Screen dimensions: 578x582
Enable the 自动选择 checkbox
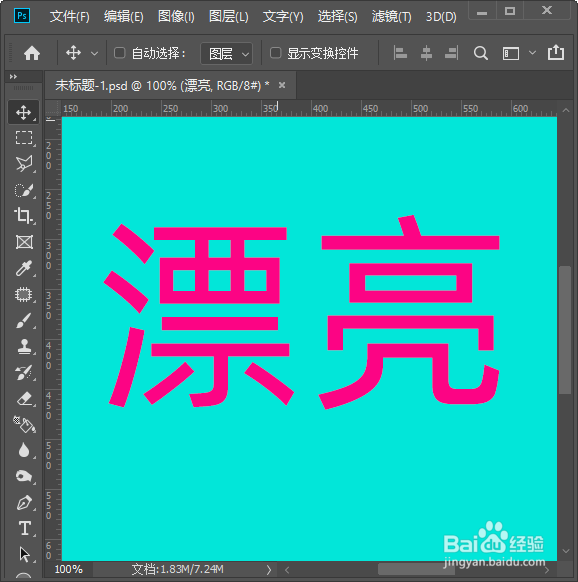(120, 53)
